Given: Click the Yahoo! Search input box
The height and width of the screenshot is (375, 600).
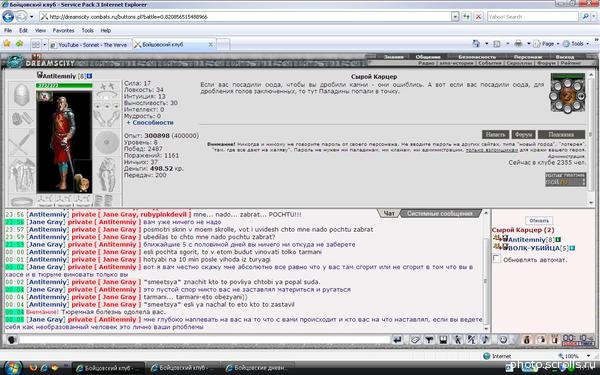Looking at the screenshot, I should [x=533, y=16].
